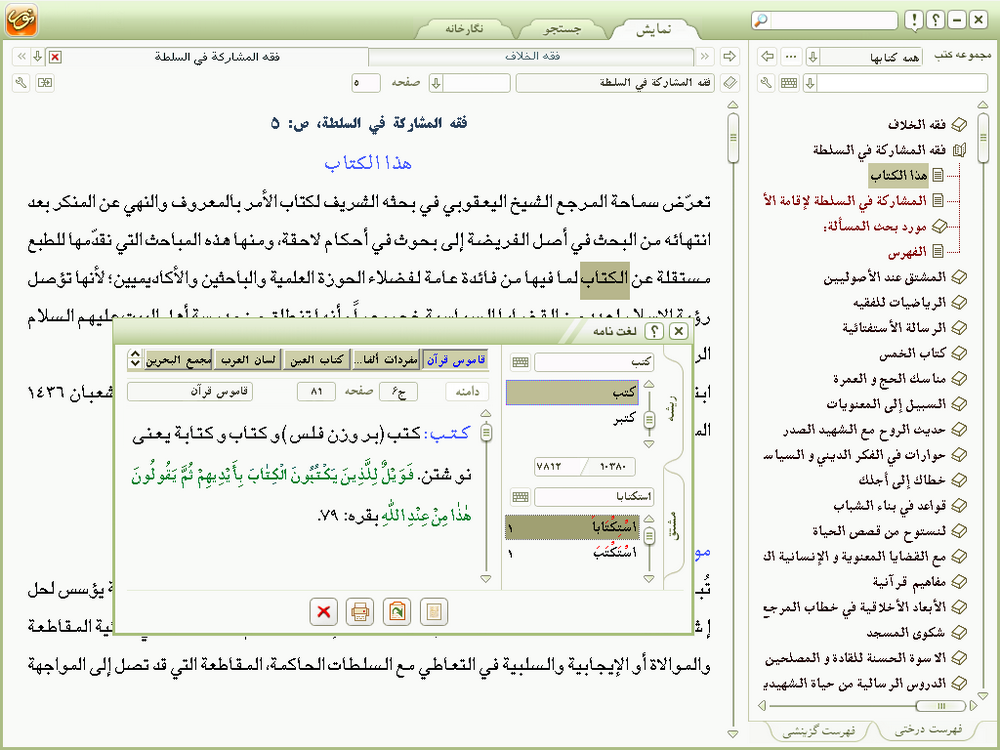Click the text pane vertical scrollbar thumb
Screen dimensions: 1000x750
point(733,138)
